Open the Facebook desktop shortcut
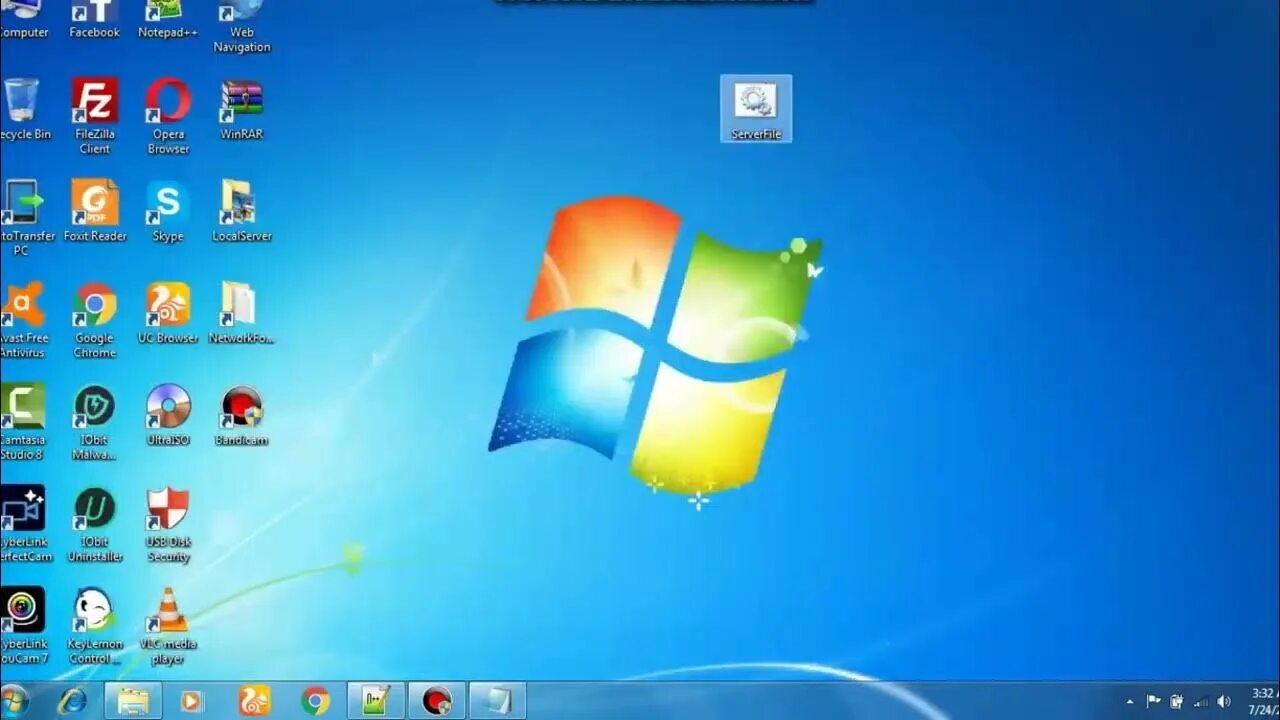The image size is (1280, 720). click(x=95, y=20)
